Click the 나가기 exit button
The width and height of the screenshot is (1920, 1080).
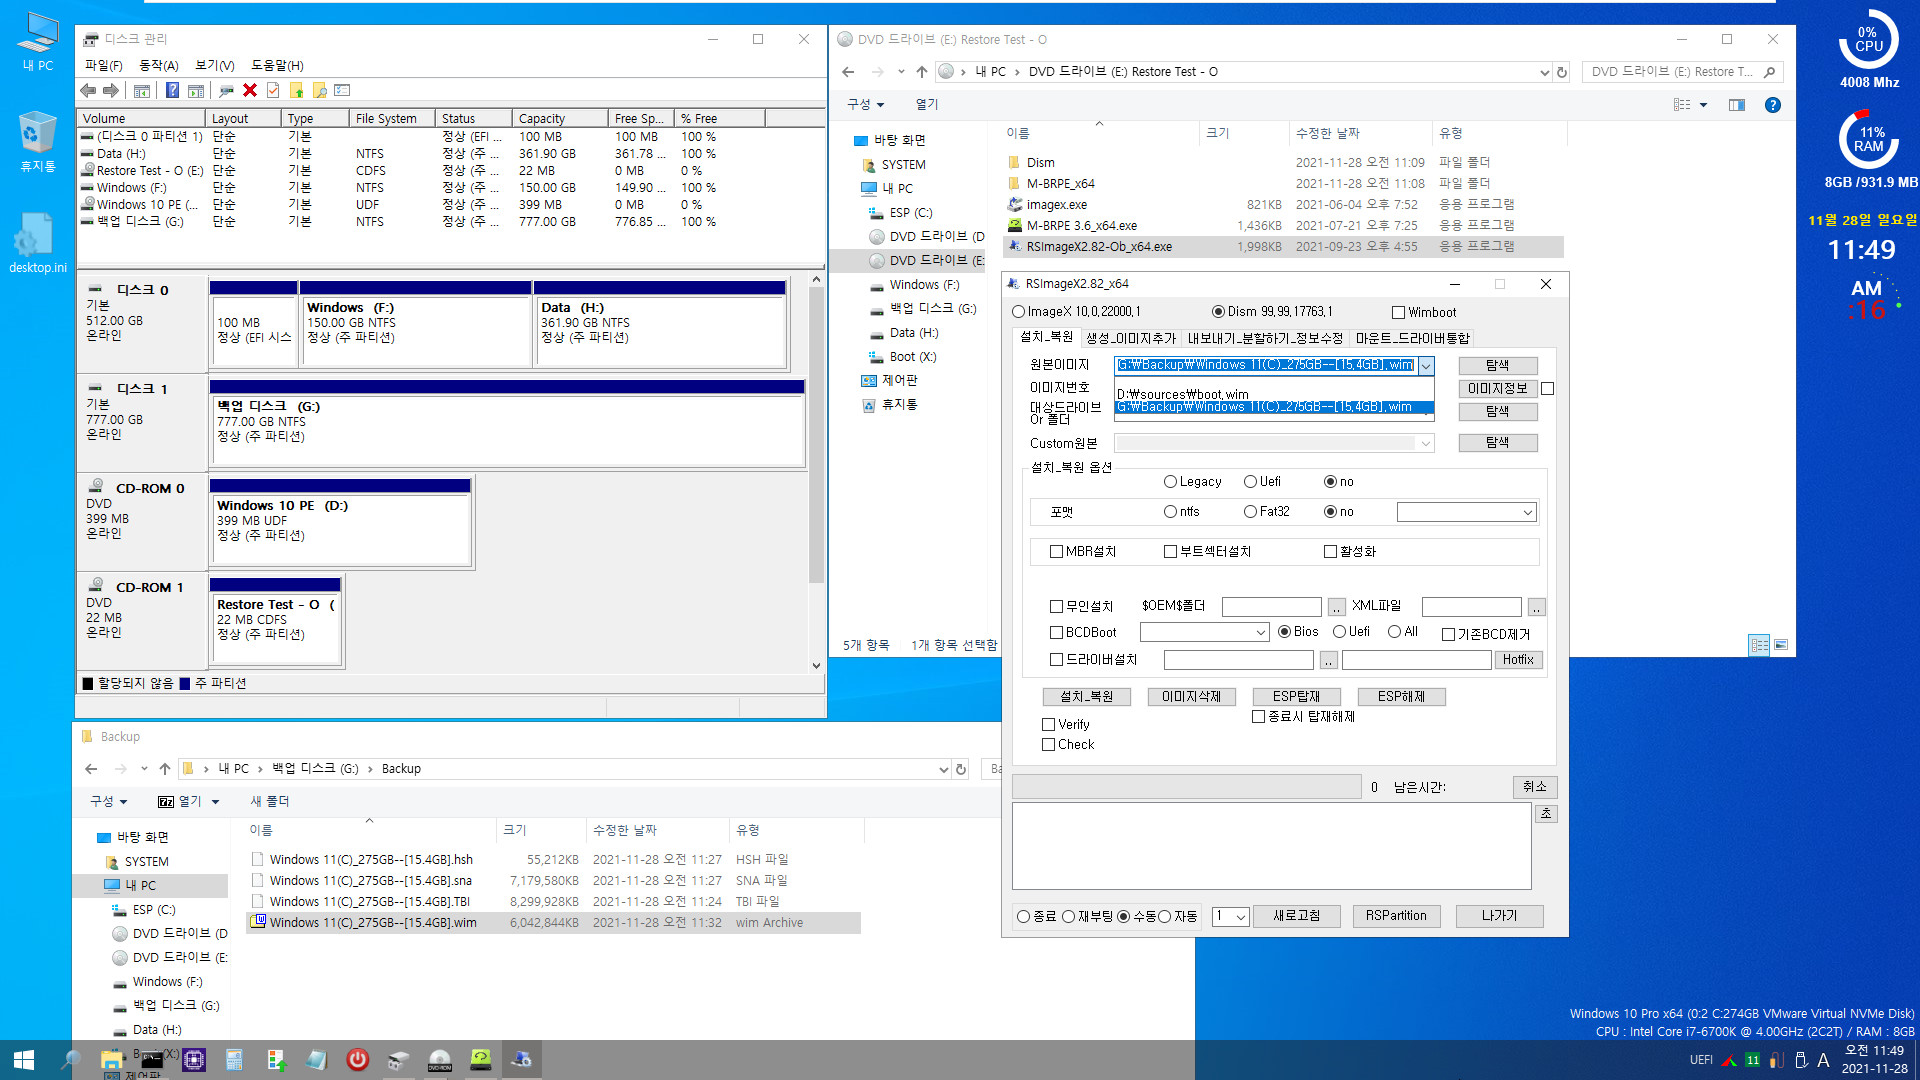pos(1499,916)
